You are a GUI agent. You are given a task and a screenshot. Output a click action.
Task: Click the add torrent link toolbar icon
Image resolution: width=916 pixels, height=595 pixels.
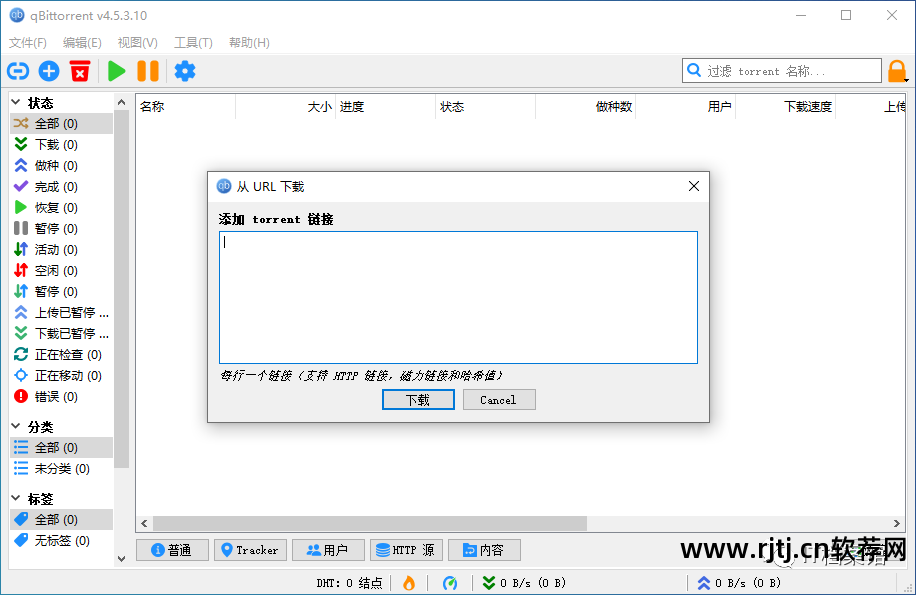point(18,71)
